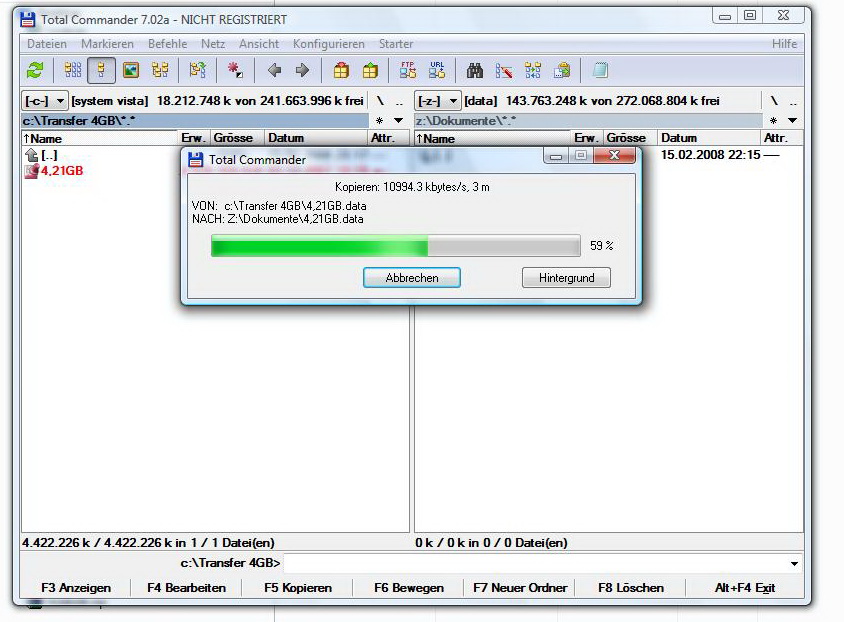Expand right panel directory history arrow
The width and height of the screenshot is (844, 622).
[x=792, y=121]
